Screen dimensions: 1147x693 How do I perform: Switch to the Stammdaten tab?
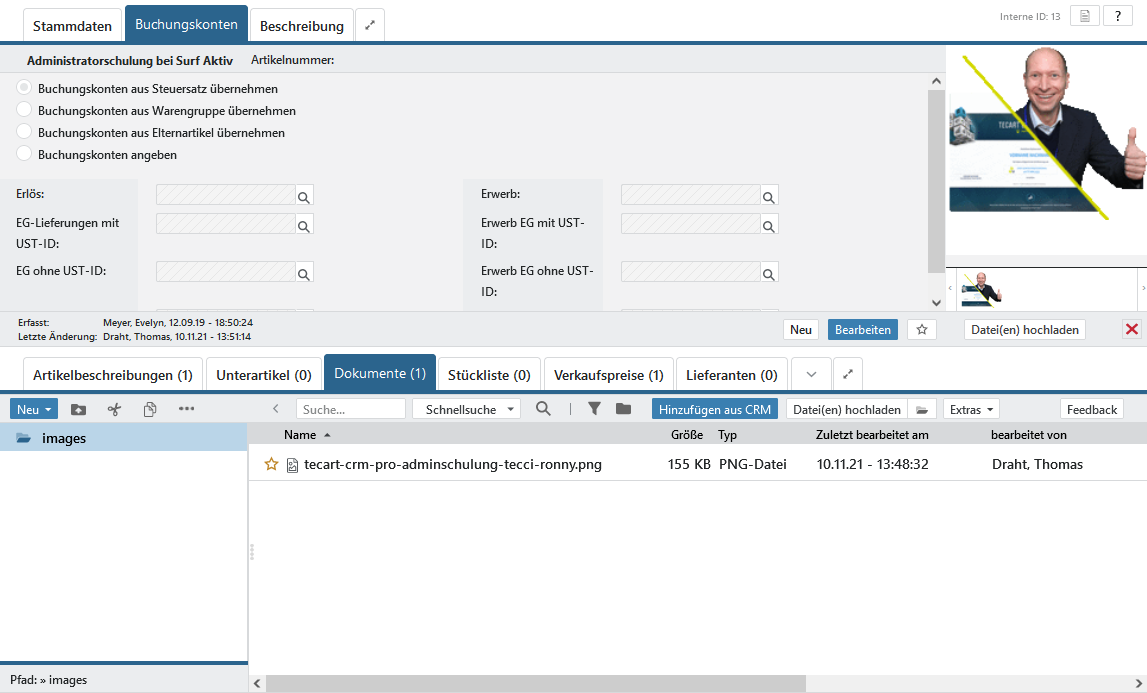pos(72,25)
